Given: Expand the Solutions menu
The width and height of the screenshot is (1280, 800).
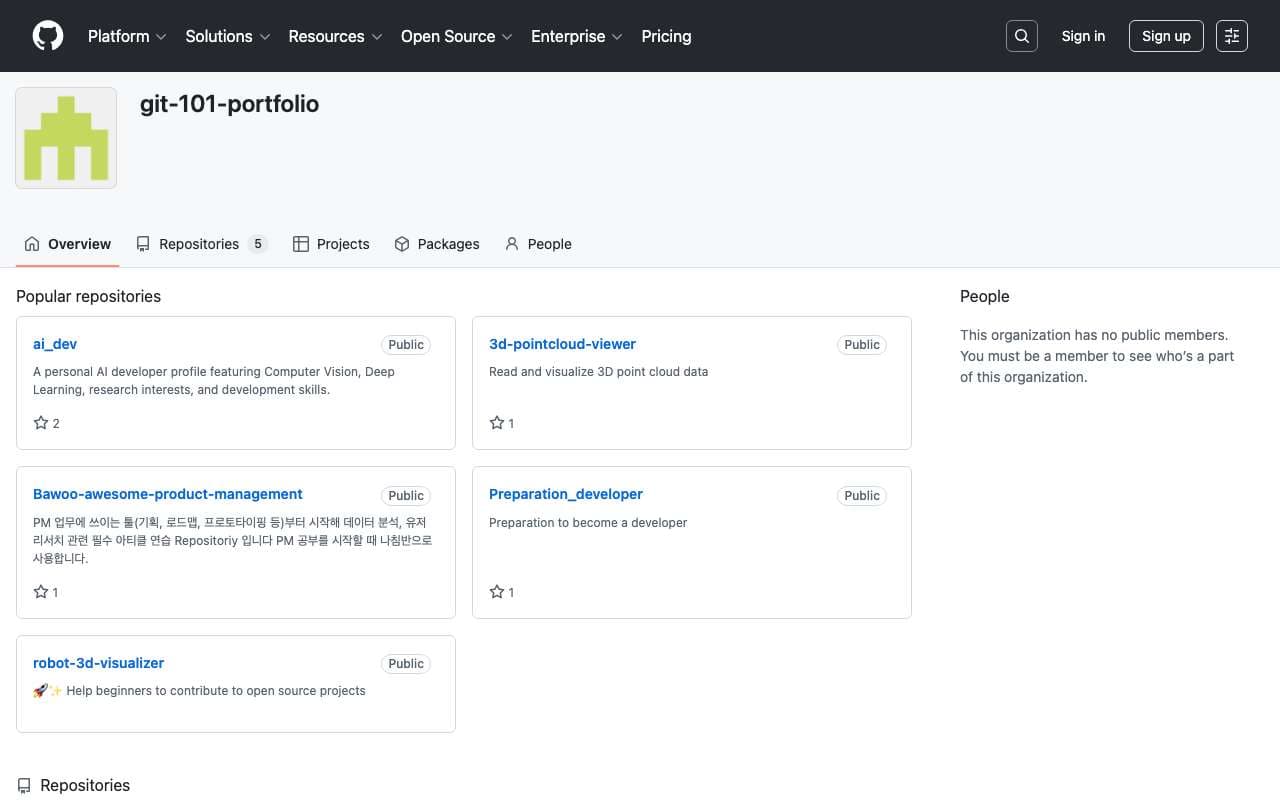Looking at the screenshot, I should point(228,36).
